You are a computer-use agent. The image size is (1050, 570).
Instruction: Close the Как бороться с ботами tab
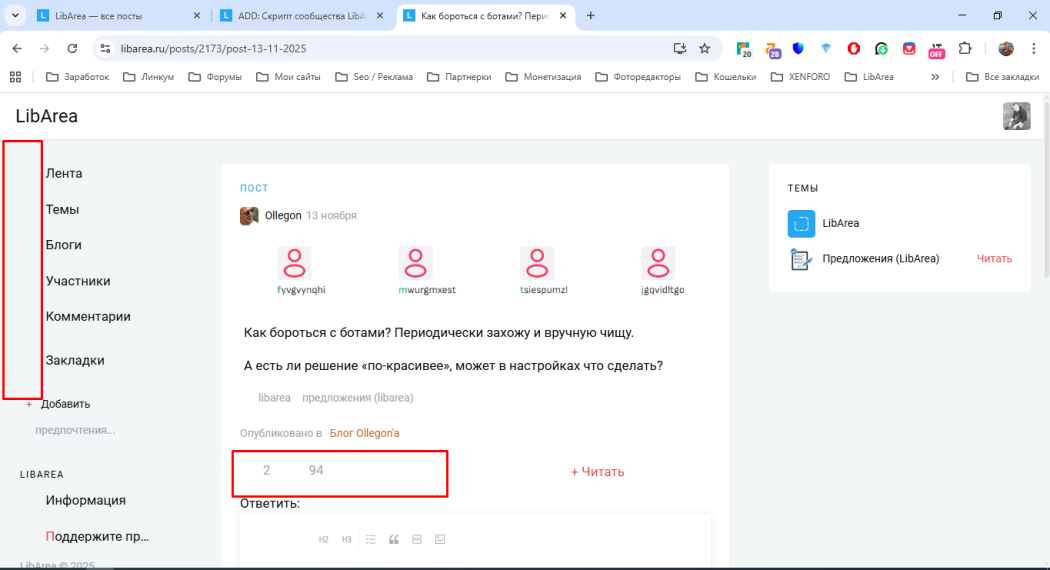coord(563,15)
